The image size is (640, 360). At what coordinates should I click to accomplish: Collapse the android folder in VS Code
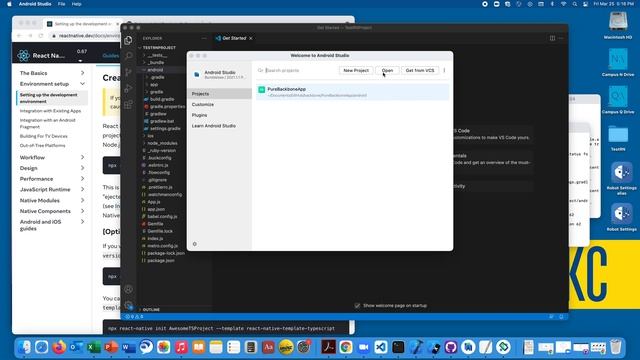[155, 70]
